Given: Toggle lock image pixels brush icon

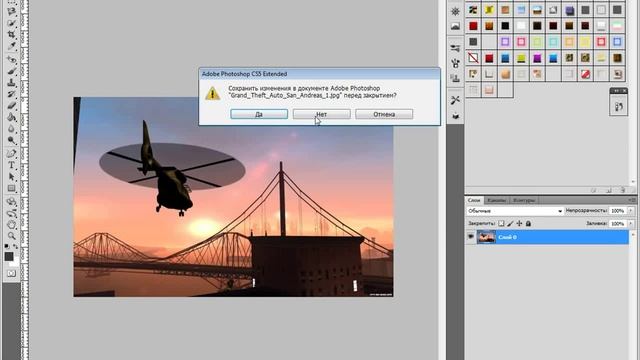Looking at the screenshot, I should coord(510,224).
